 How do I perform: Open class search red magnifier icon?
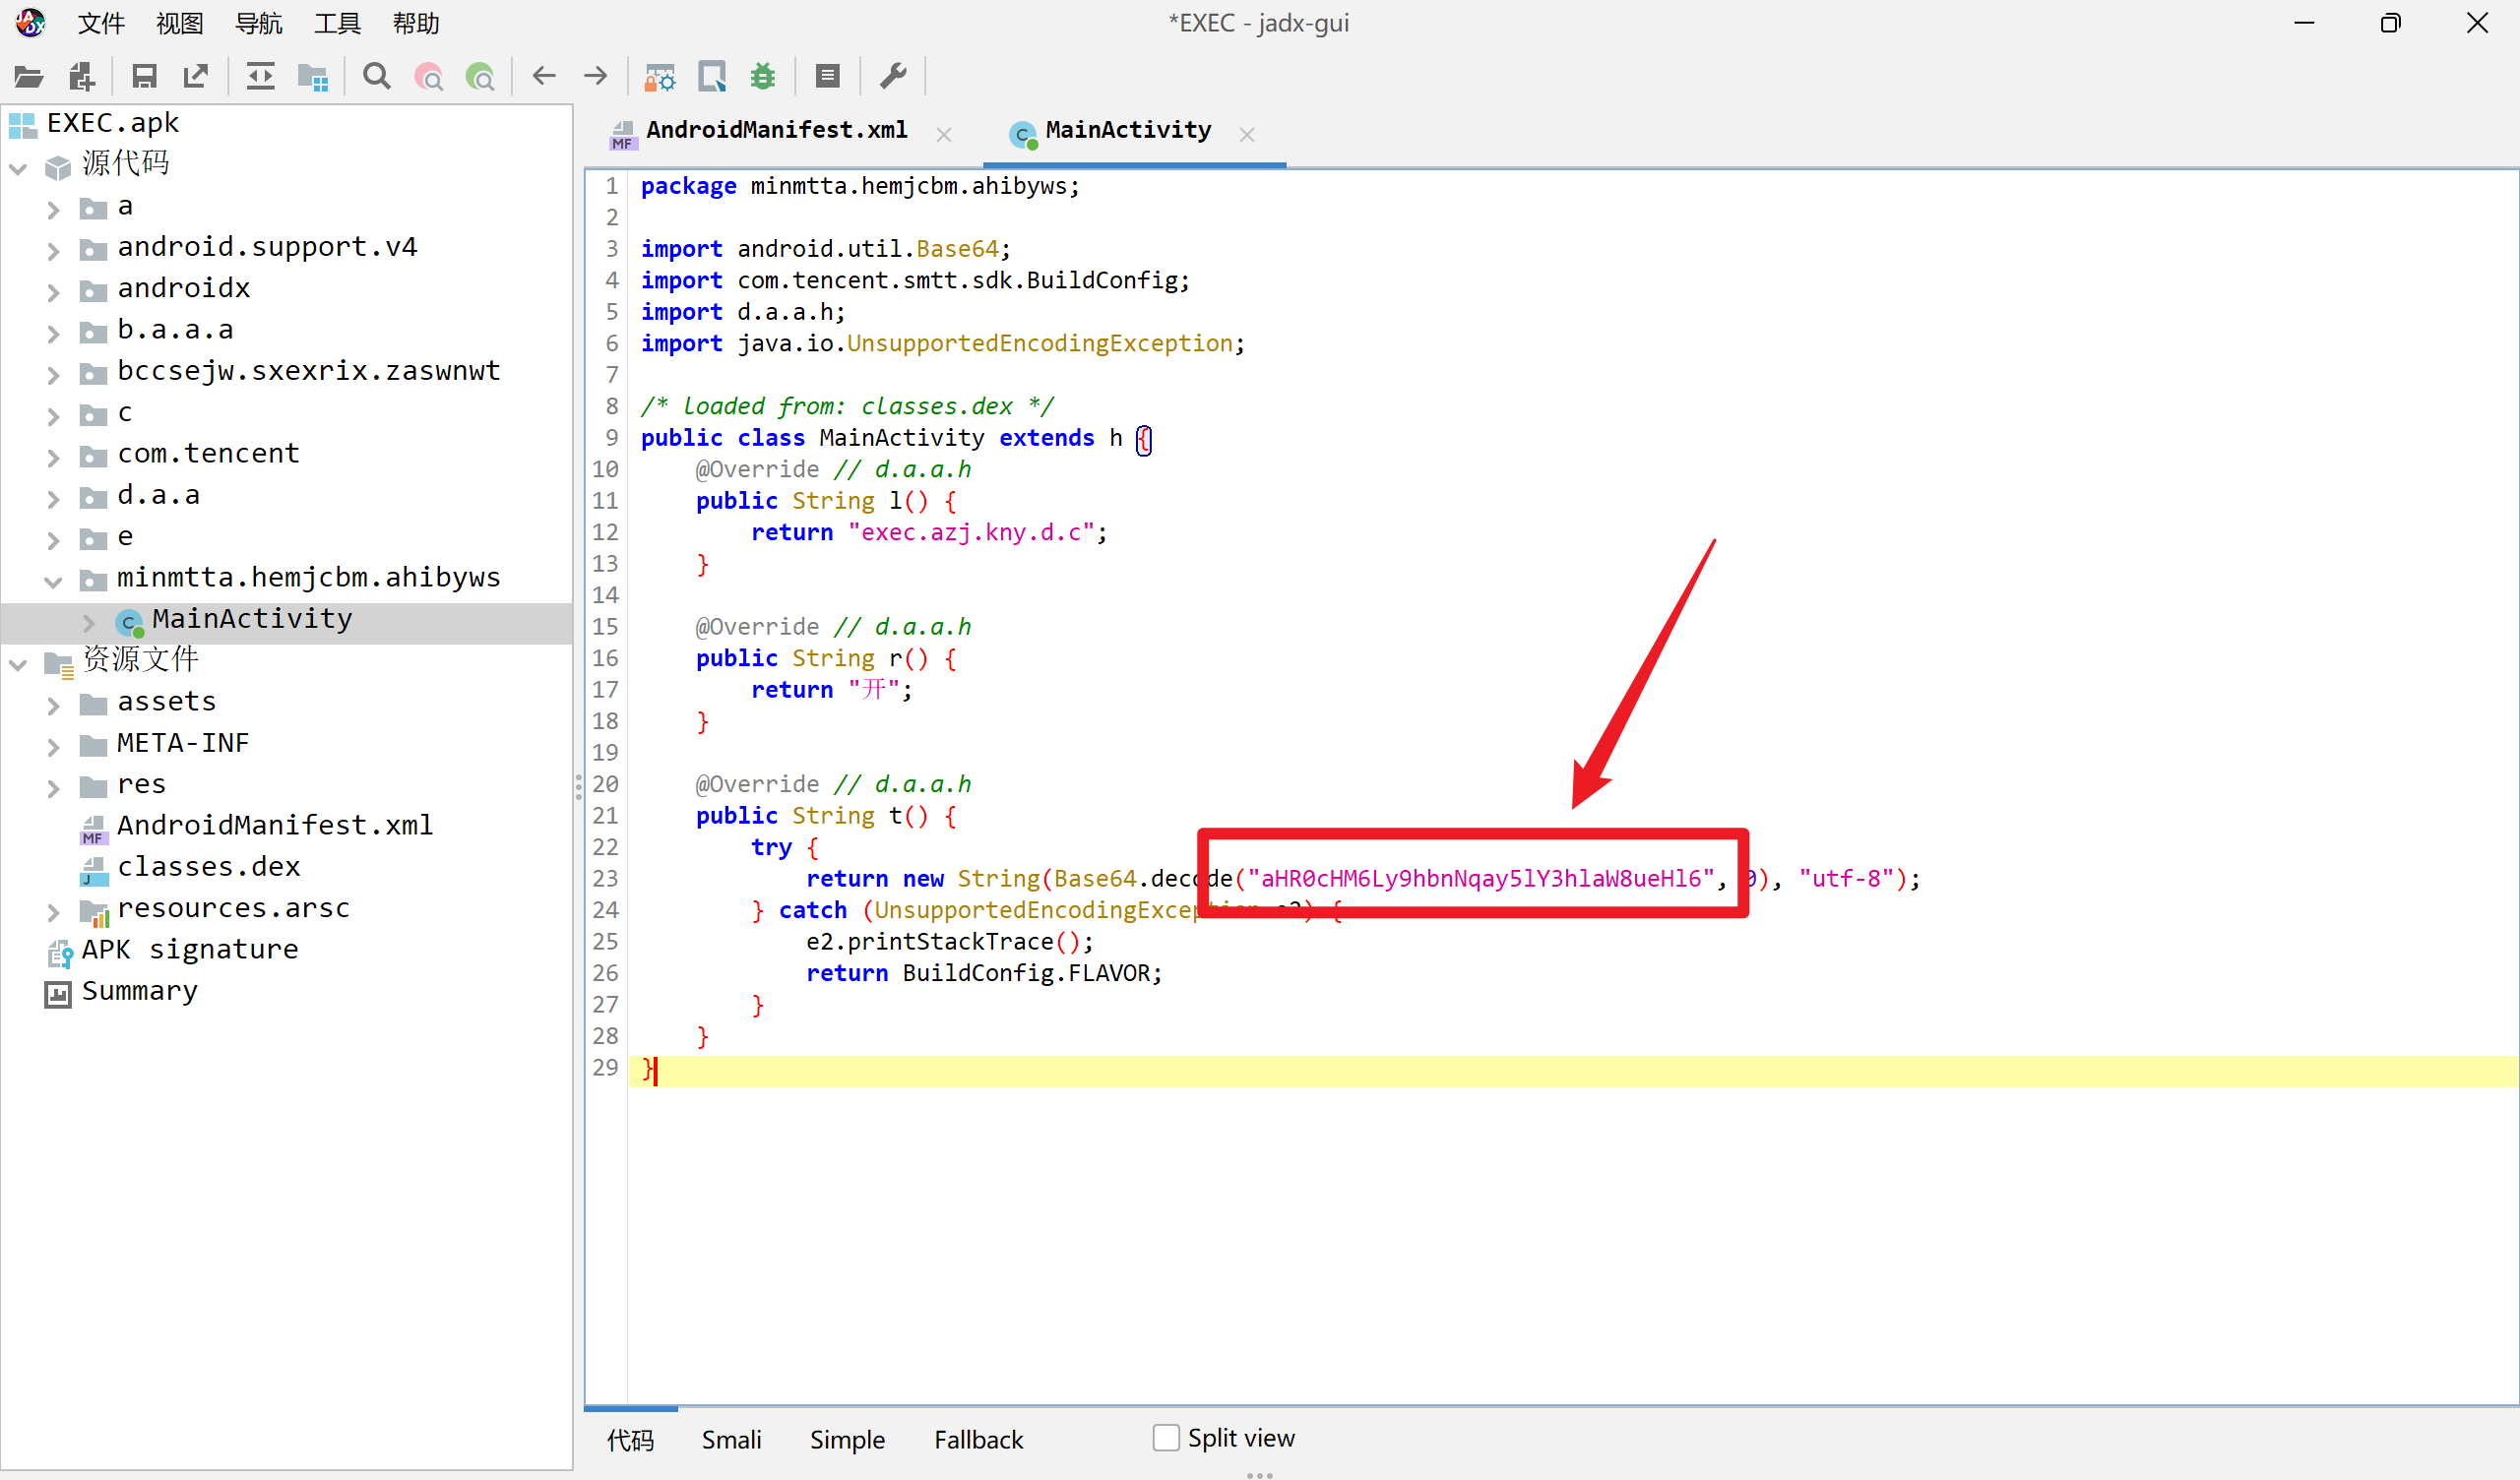[x=429, y=76]
